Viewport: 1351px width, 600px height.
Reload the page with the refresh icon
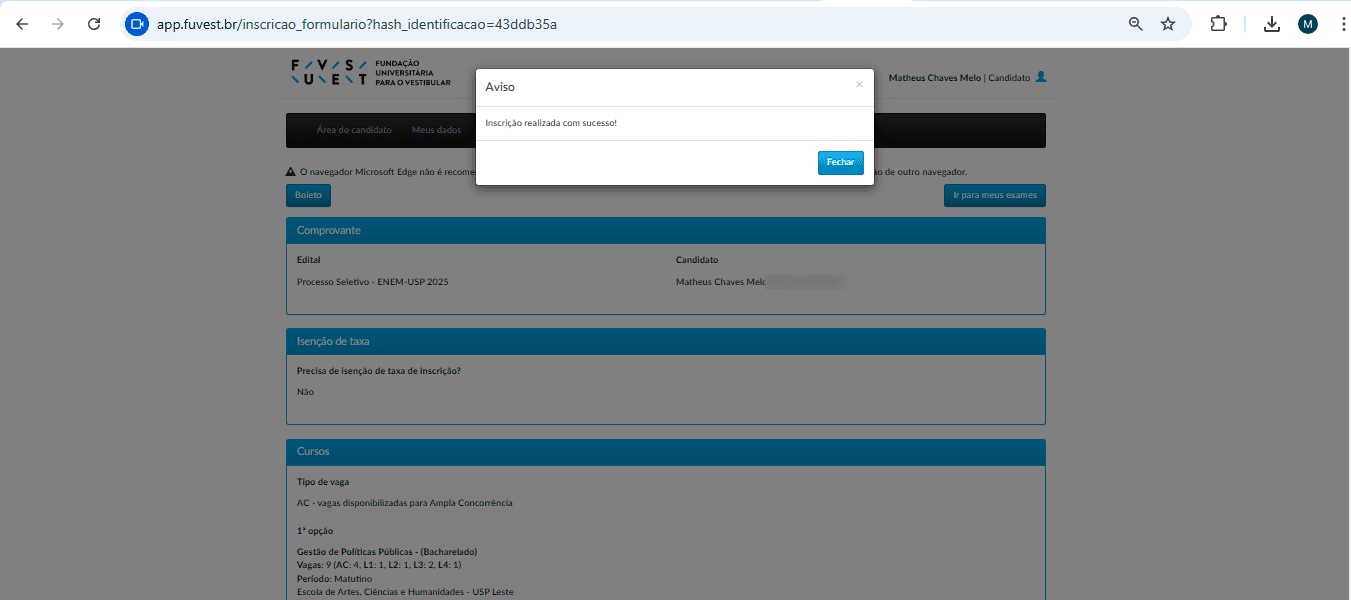click(94, 24)
